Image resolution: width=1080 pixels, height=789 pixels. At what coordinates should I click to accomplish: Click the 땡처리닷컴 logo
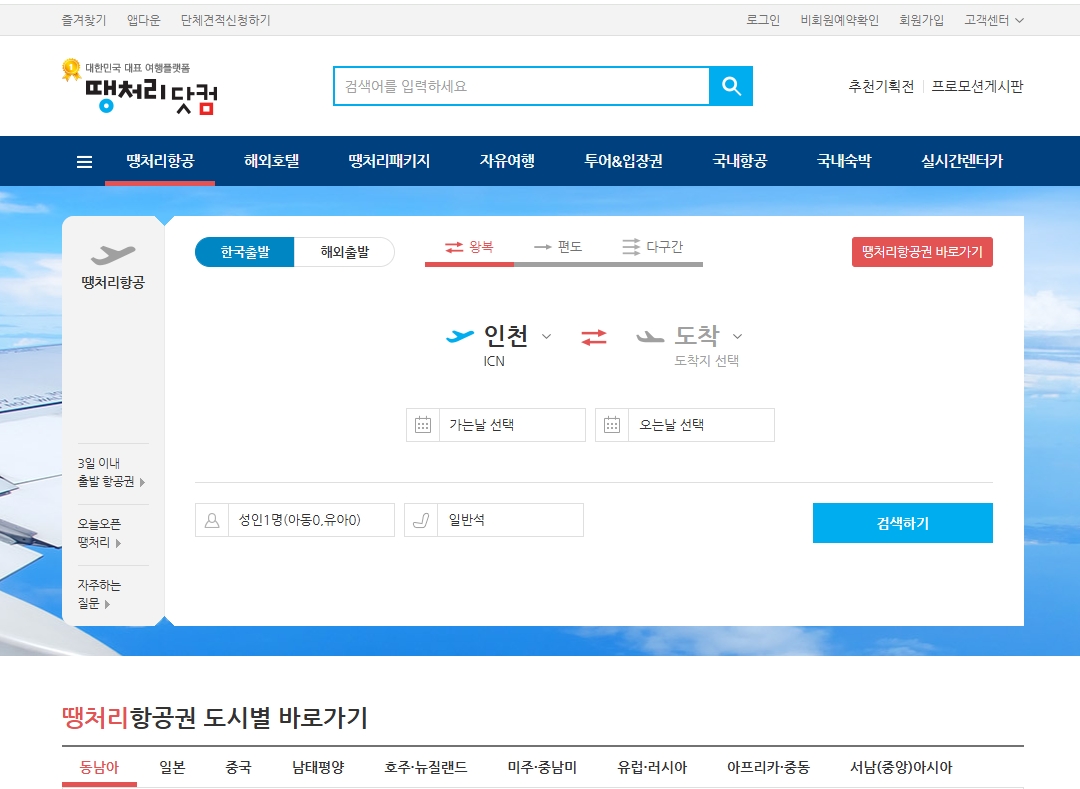coord(141,87)
